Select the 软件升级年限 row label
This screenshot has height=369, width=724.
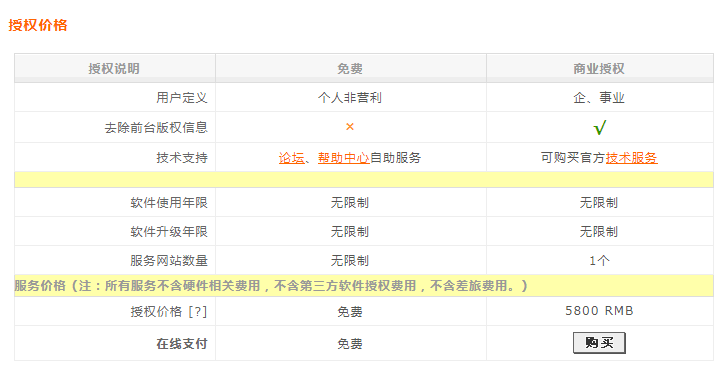click(169, 231)
